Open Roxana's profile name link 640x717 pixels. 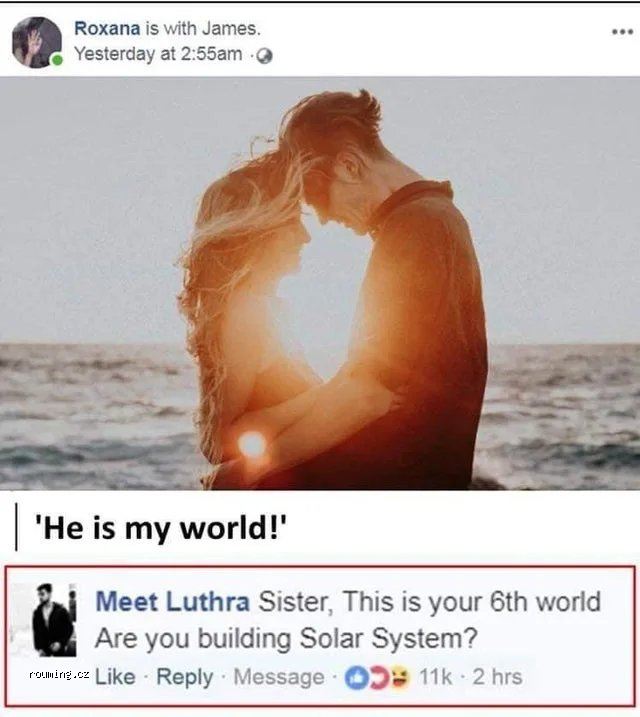[106, 29]
